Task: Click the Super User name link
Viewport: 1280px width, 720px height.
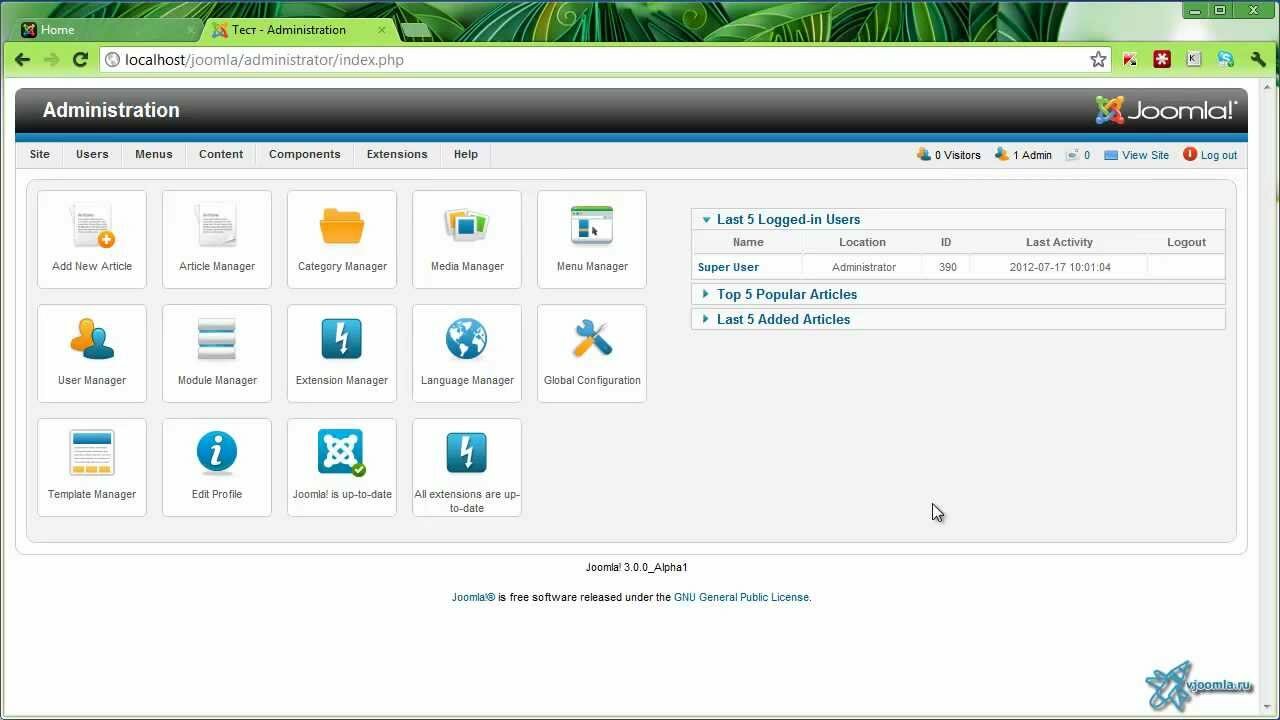Action: (728, 267)
